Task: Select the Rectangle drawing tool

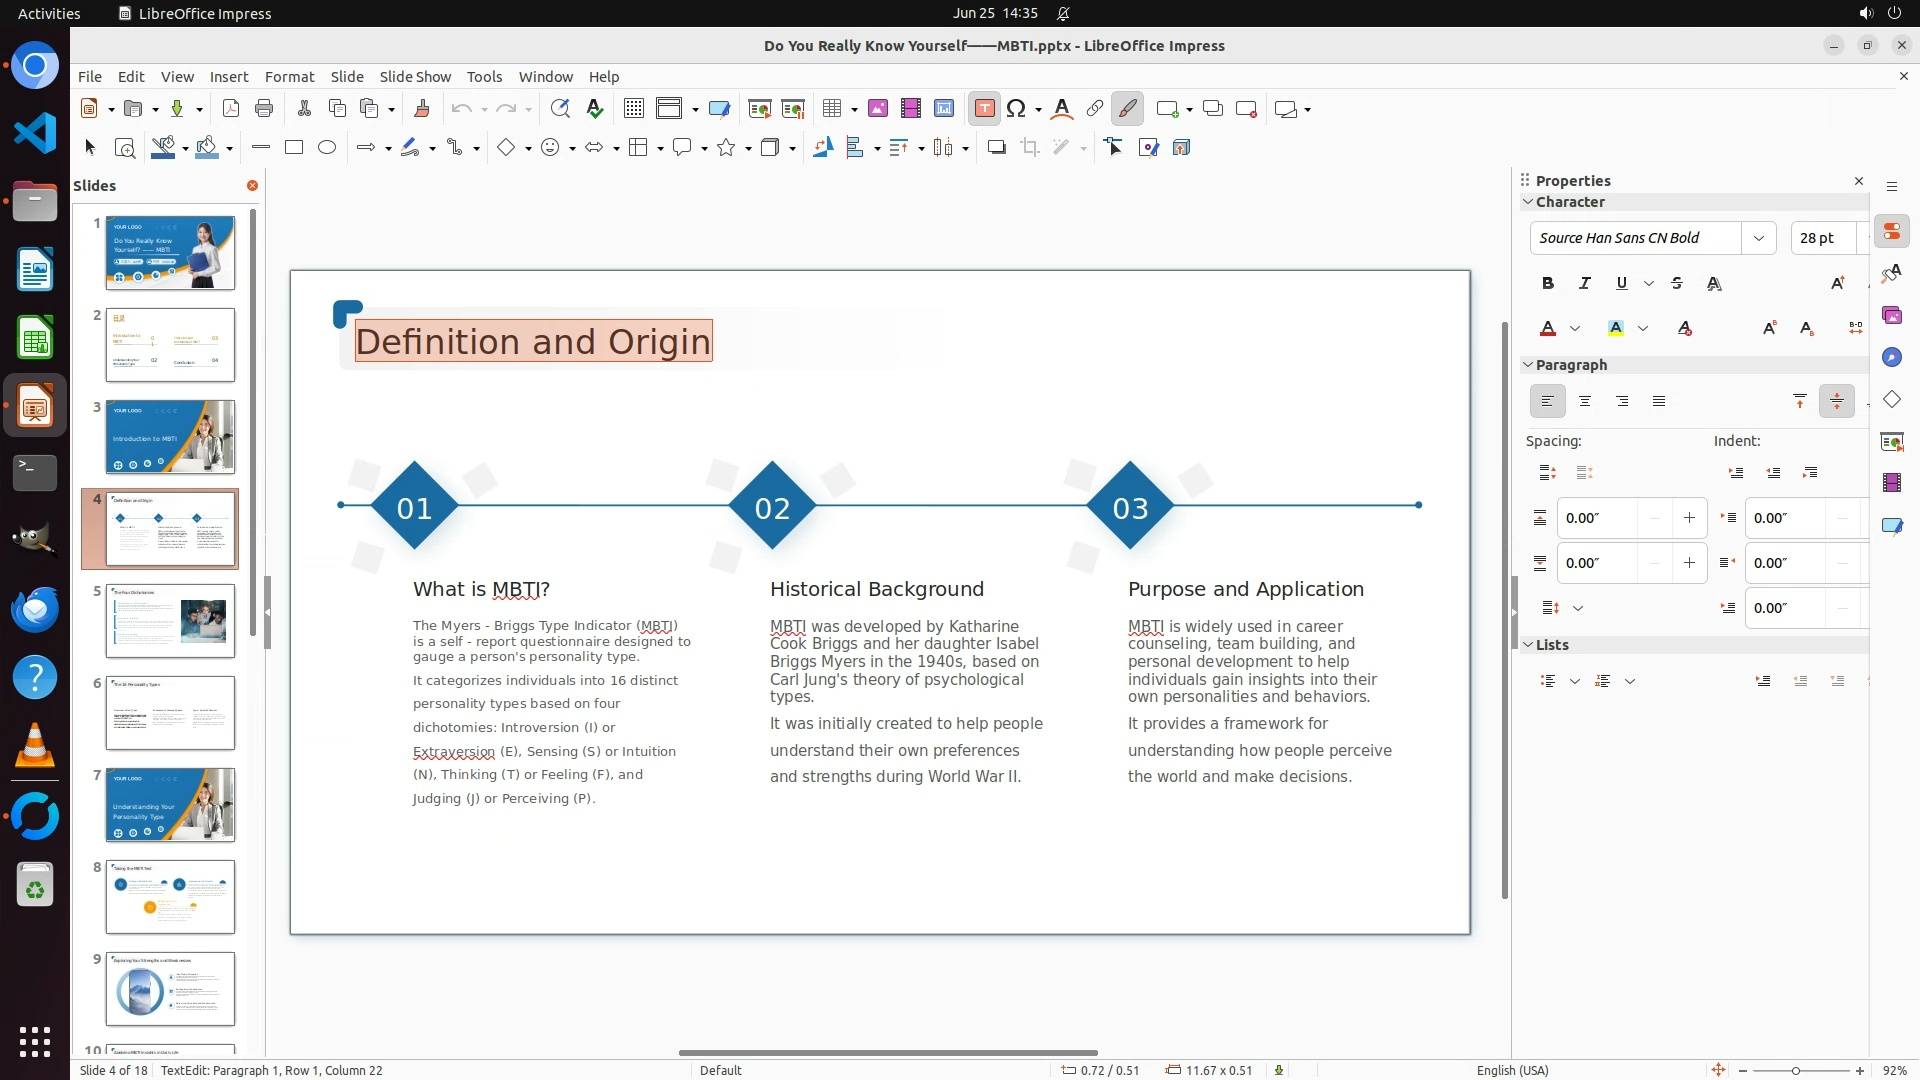Action: point(293,148)
